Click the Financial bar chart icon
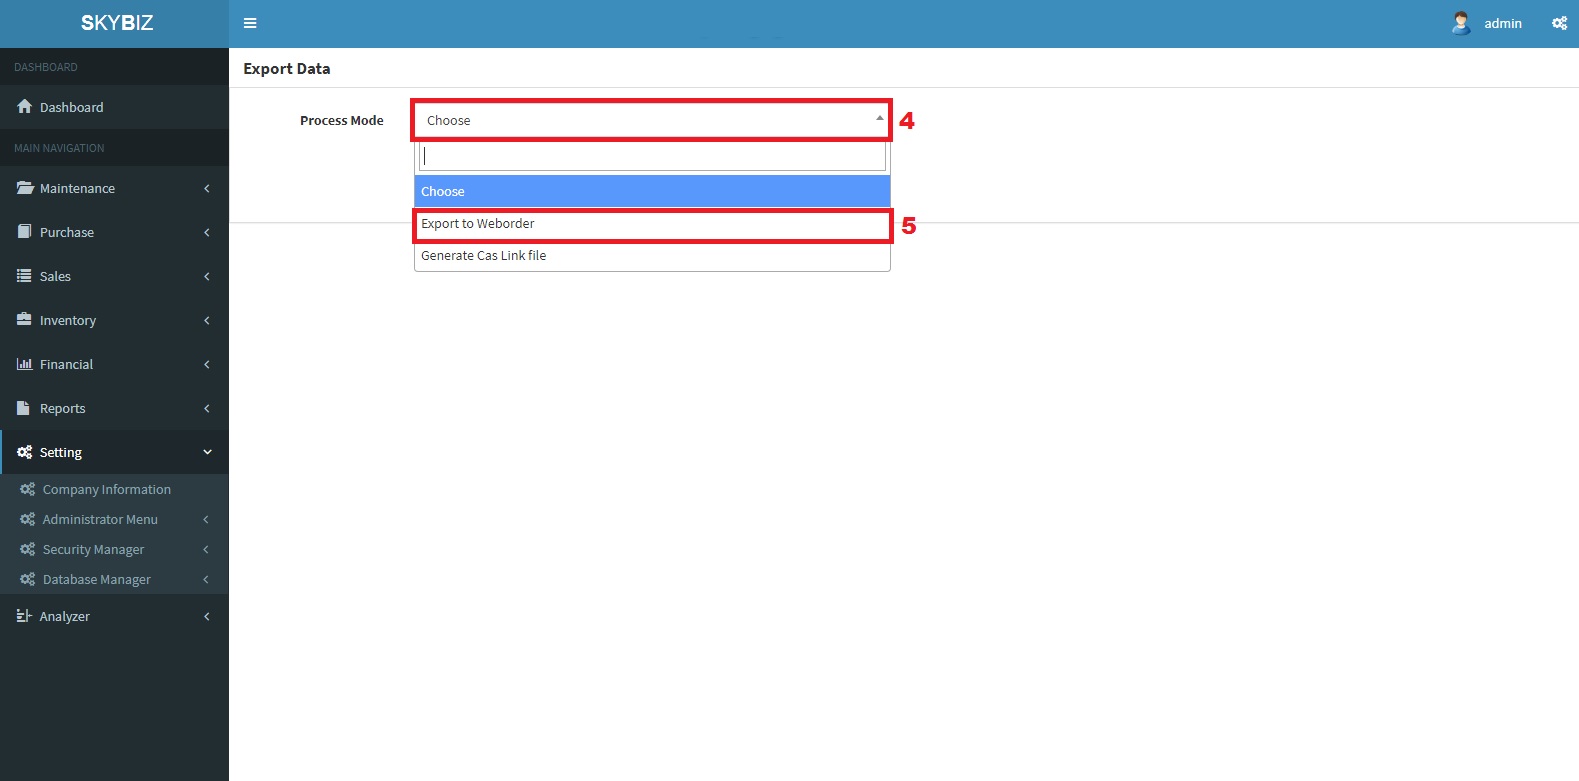Image resolution: width=1579 pixels, height=781 pixels. (25, 364)
